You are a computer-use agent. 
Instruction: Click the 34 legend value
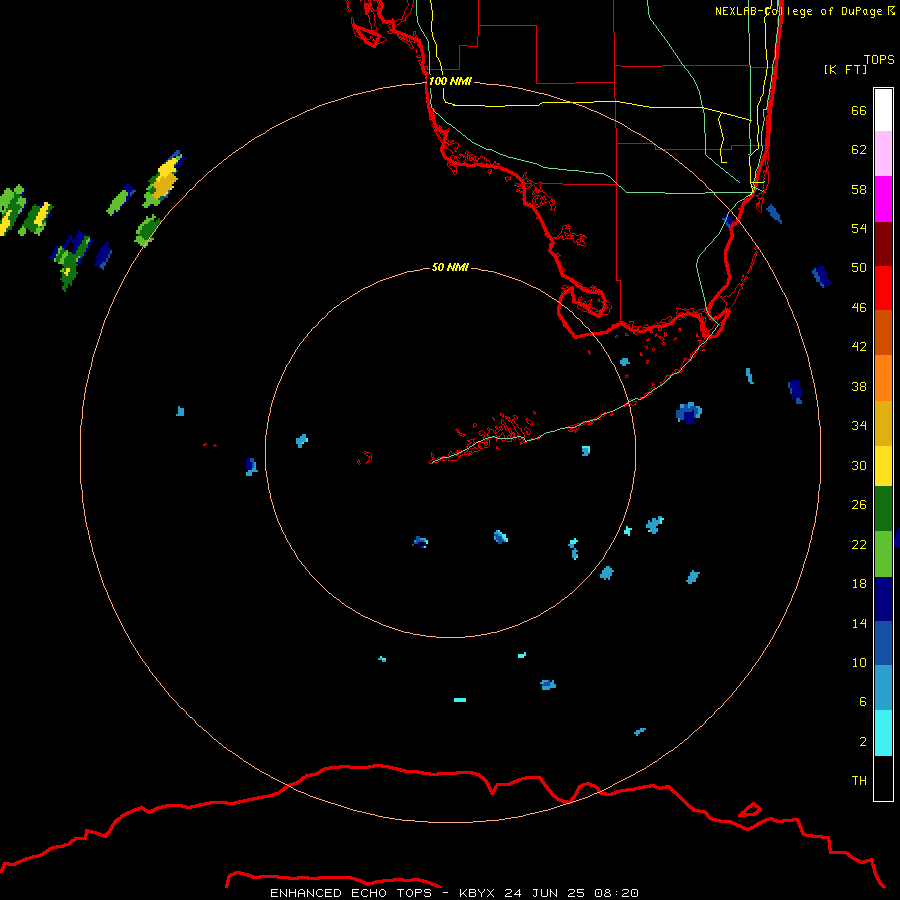859,426
